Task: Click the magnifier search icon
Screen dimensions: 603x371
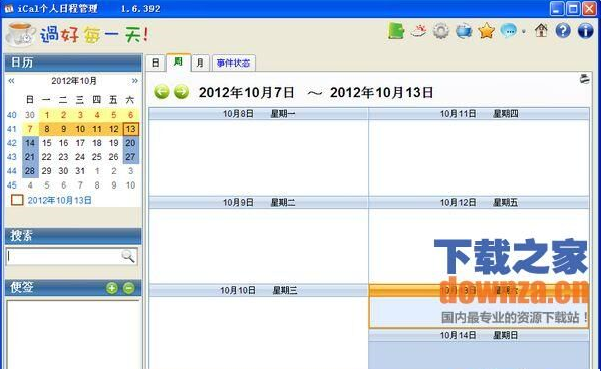Action: coord(127,256)
